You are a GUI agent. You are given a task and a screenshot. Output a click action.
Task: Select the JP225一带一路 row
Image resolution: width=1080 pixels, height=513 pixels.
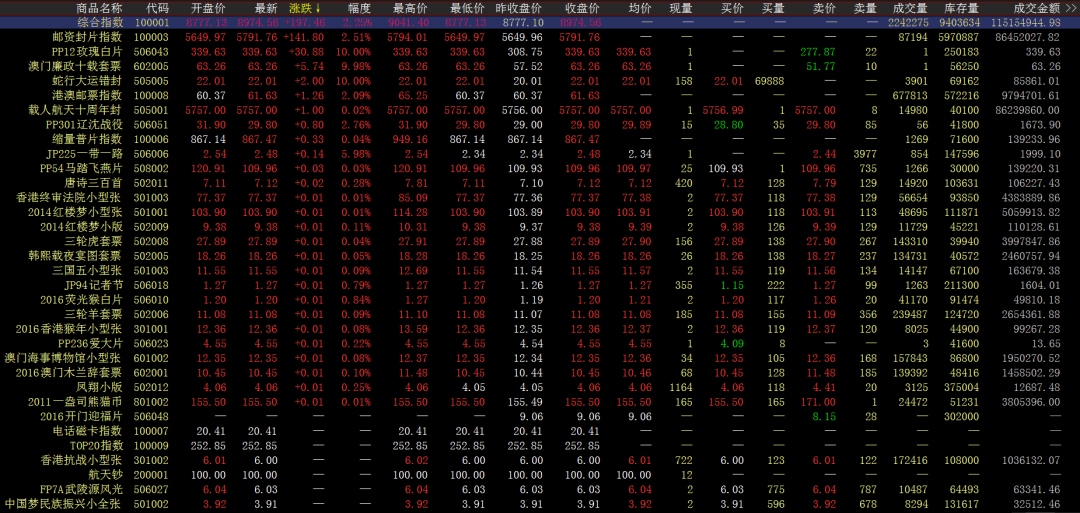point(540,154)
